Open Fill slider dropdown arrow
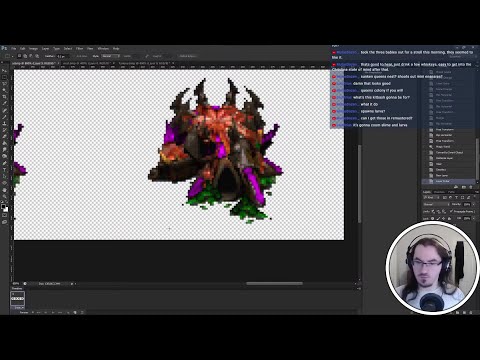Image resolution: width=480 pixels, height=360 pixels. tap(474, 218)
